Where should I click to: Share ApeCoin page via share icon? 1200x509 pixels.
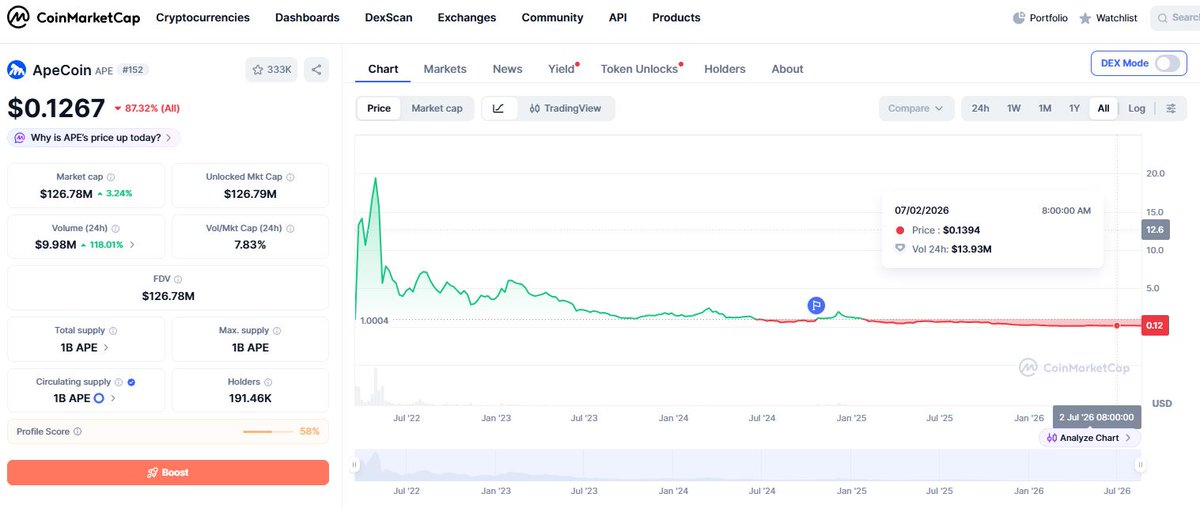pos(316,70)
